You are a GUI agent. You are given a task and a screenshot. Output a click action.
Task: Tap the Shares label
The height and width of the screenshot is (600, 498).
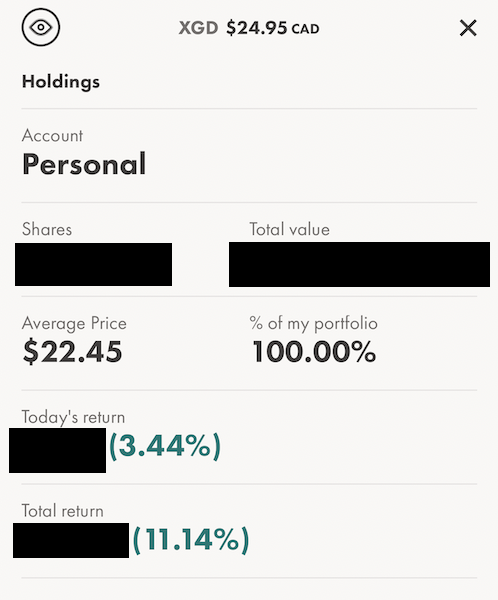[x=47, y=229]
